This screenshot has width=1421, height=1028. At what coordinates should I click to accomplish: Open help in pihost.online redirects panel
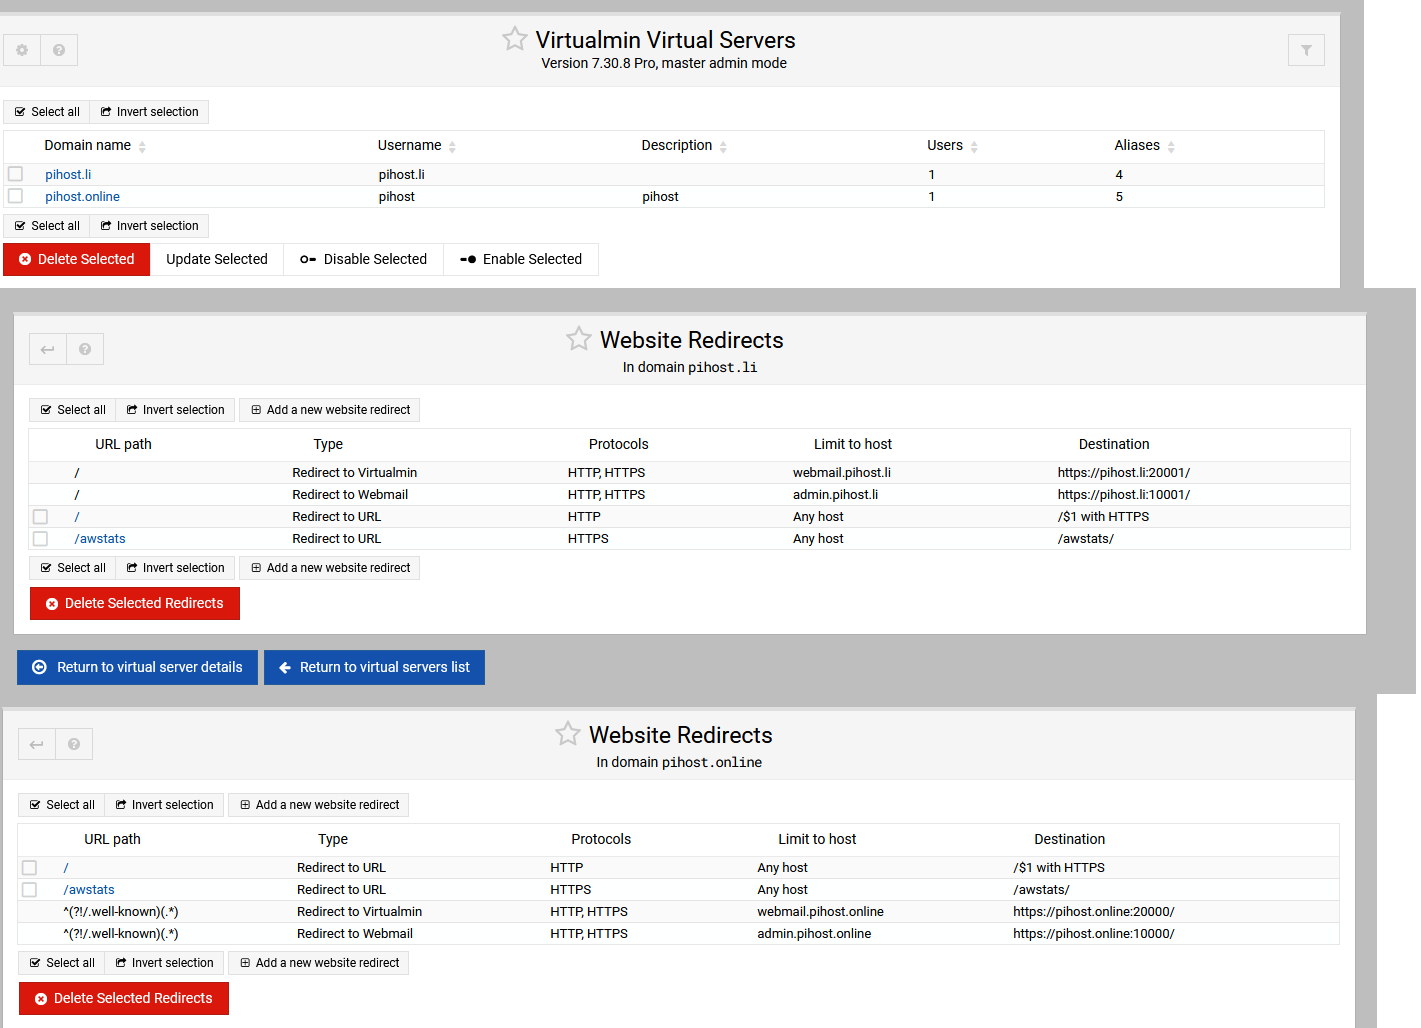74,744
